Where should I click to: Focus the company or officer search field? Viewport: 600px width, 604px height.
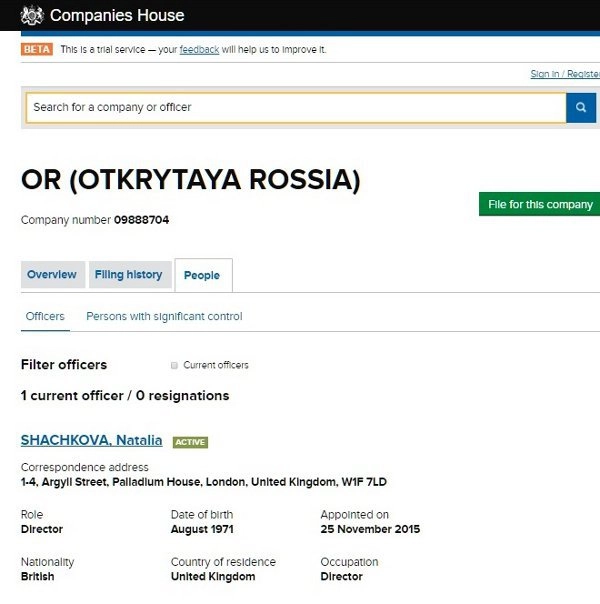295,108
